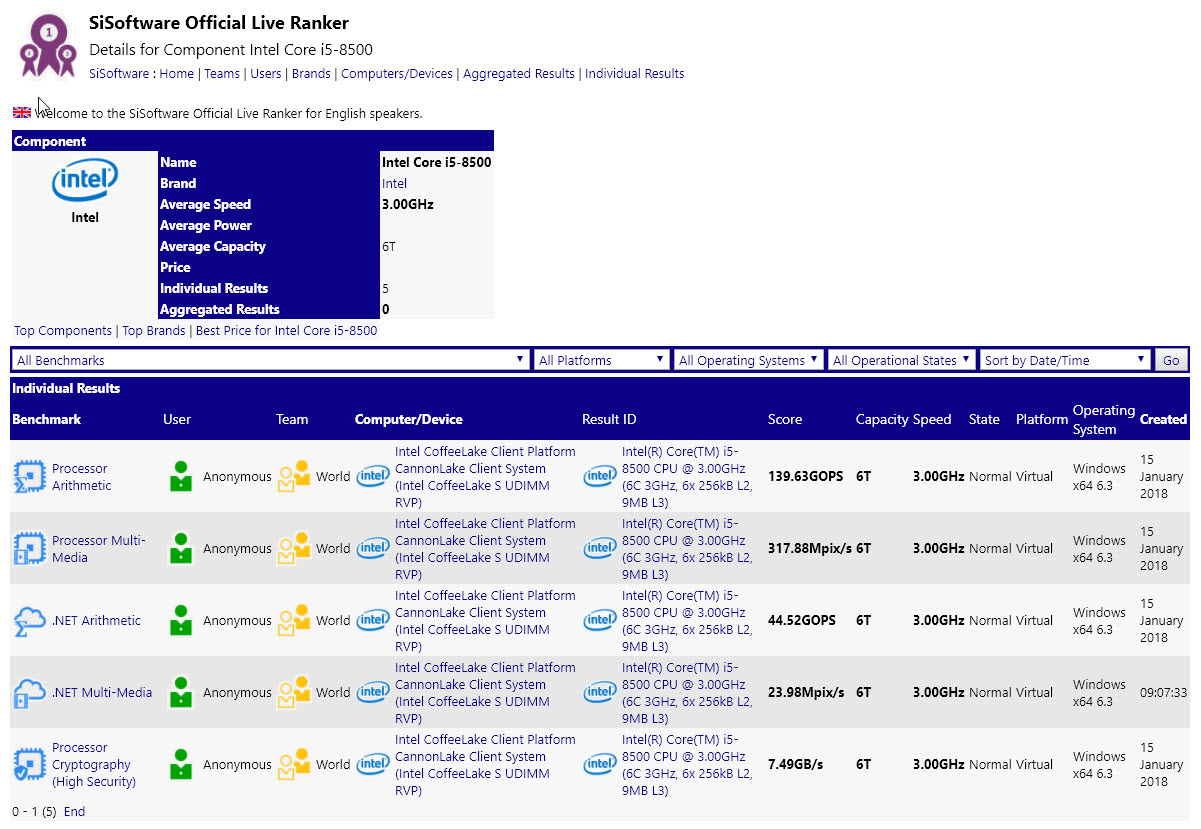This screenshot has height=829, width=1201.
Task: Click the End pagination link
Action: tap(74, 812)
